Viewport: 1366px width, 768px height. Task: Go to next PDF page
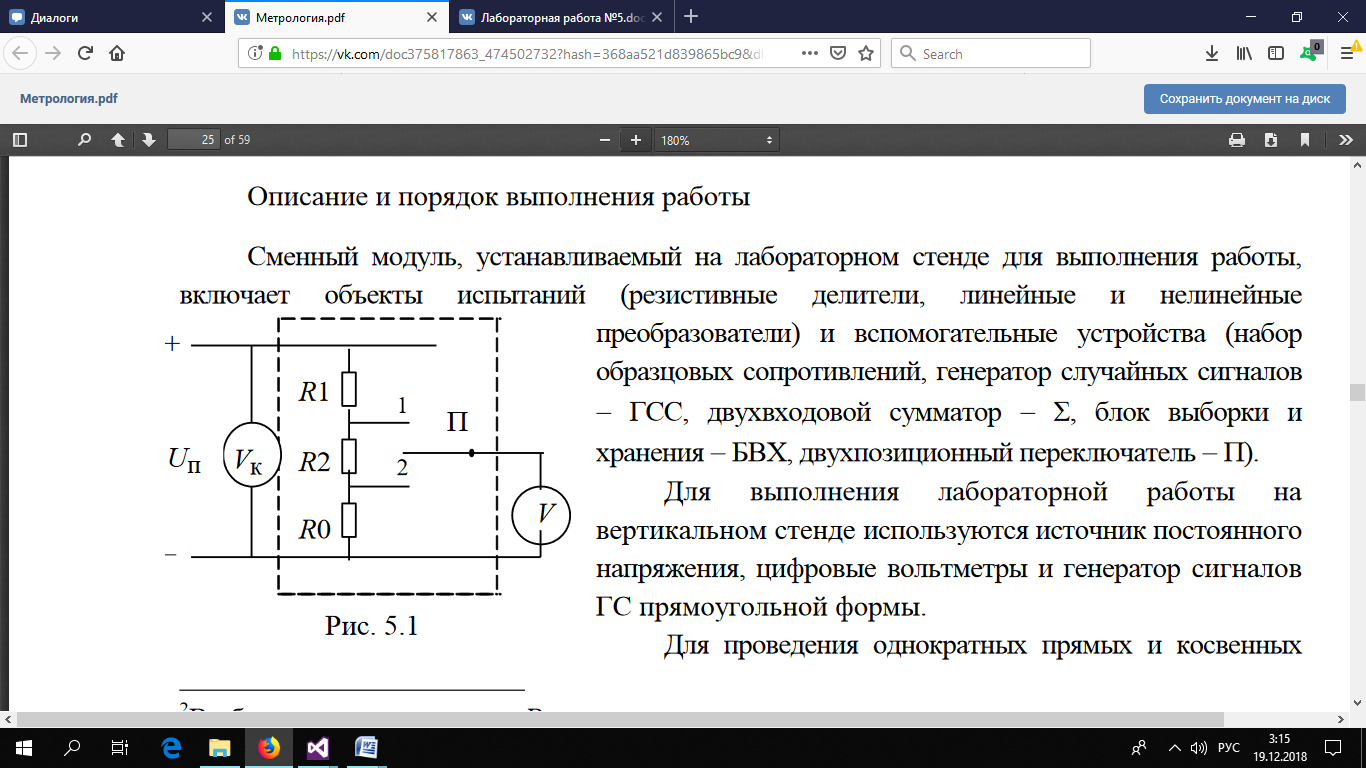coord(149,140)
